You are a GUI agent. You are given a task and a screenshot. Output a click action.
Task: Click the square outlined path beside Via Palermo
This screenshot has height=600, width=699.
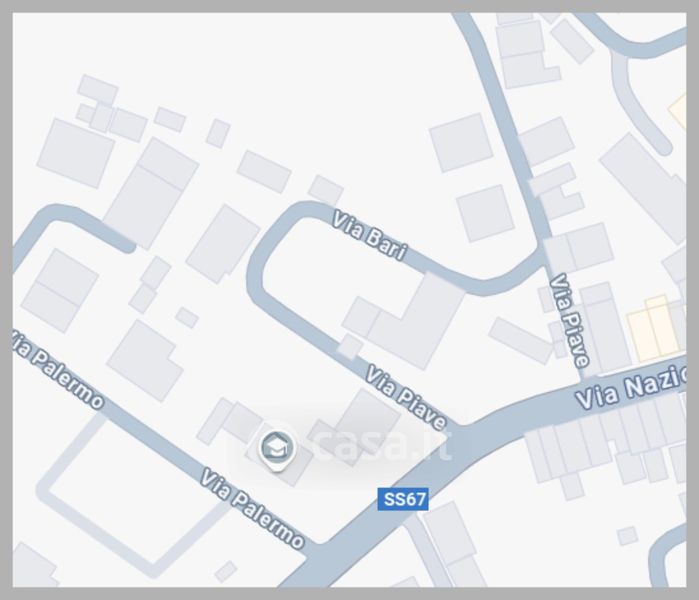(133, 495)
